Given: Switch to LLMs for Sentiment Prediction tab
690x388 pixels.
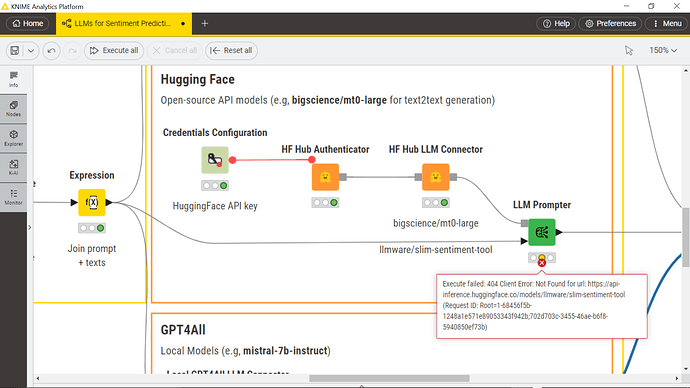Looking at the screenshot, I should point(123,23).
